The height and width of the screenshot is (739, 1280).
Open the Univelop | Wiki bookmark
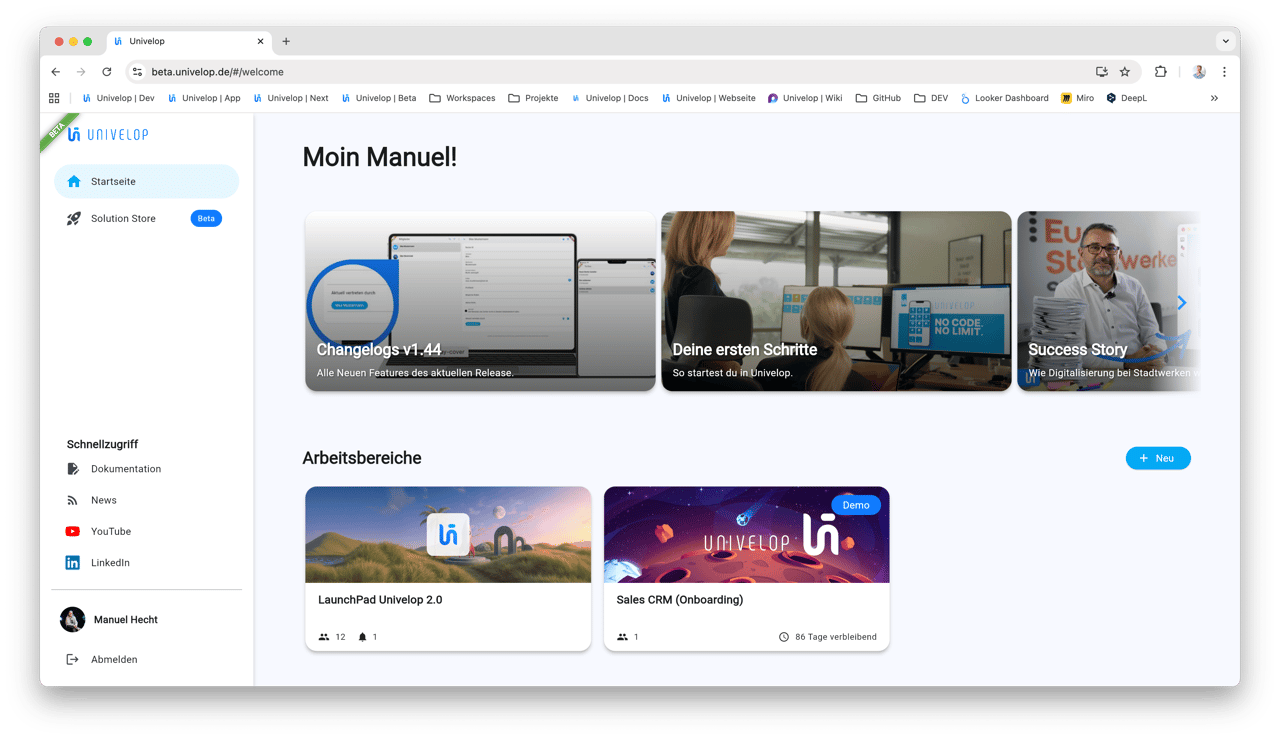(x=804, y=98)
